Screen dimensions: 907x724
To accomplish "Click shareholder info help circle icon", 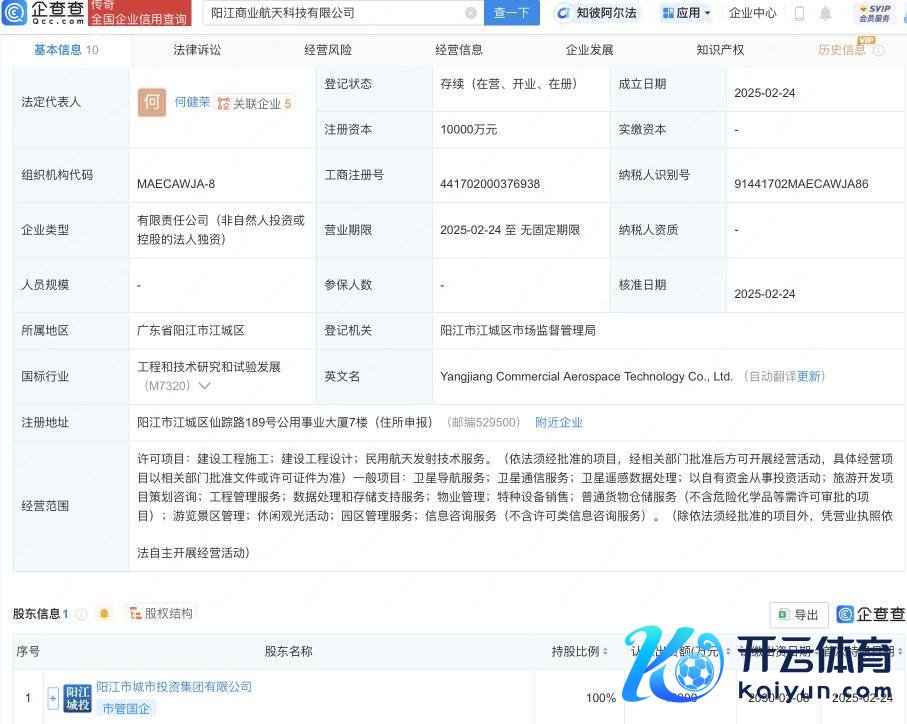I will pyautogui.click(x=81, y=614).
